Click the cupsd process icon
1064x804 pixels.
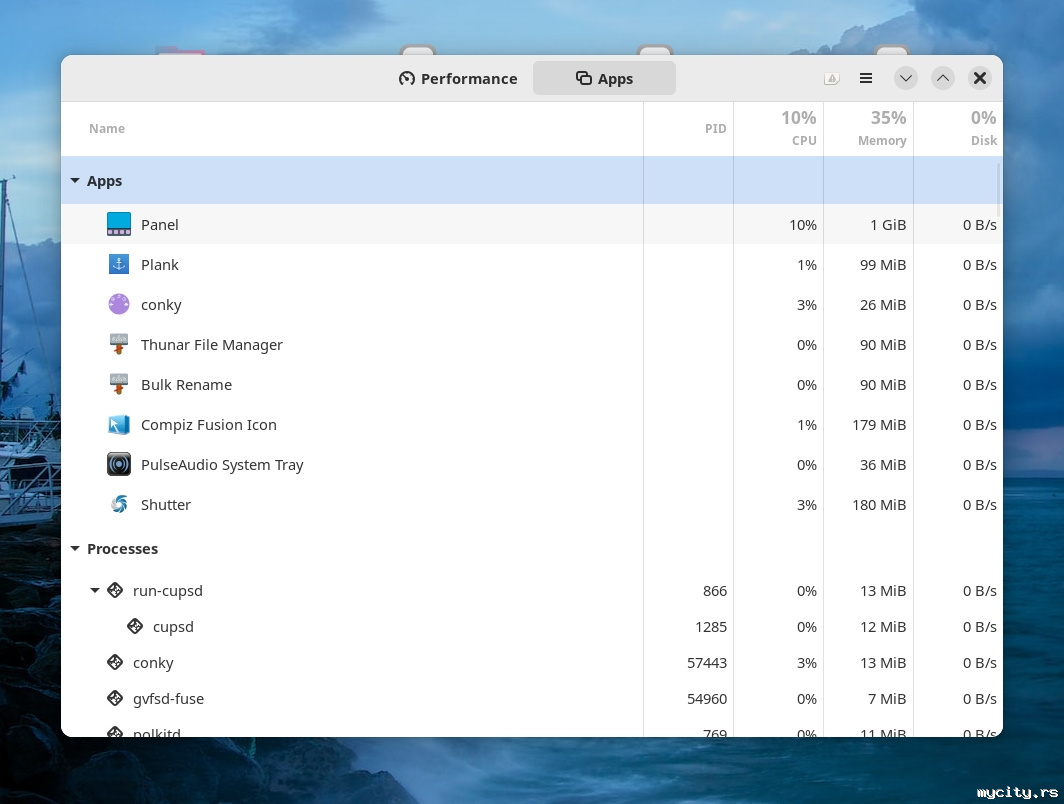click(x=135, y=626)
